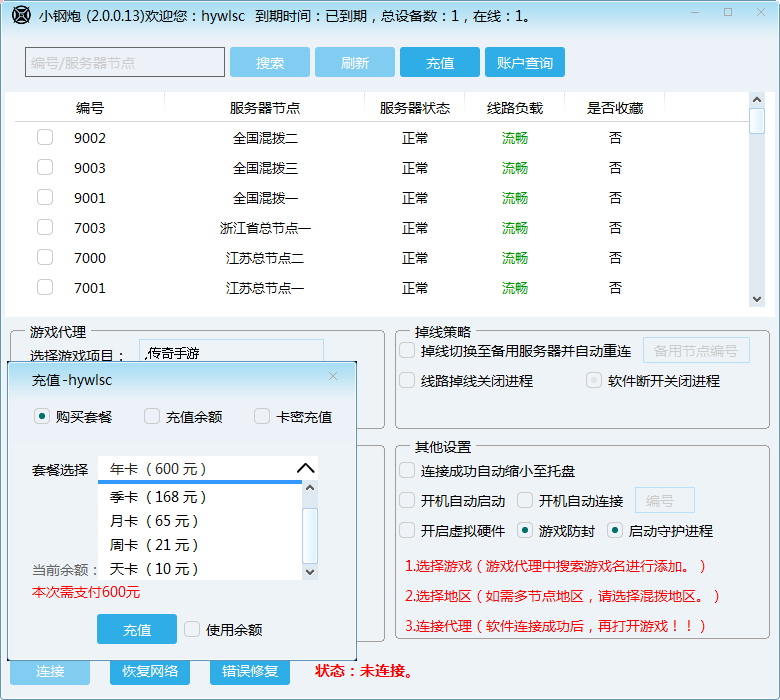Click the server list scroll up arrow
This screenshot has height=700, width=780.
(x=757, y=100)
